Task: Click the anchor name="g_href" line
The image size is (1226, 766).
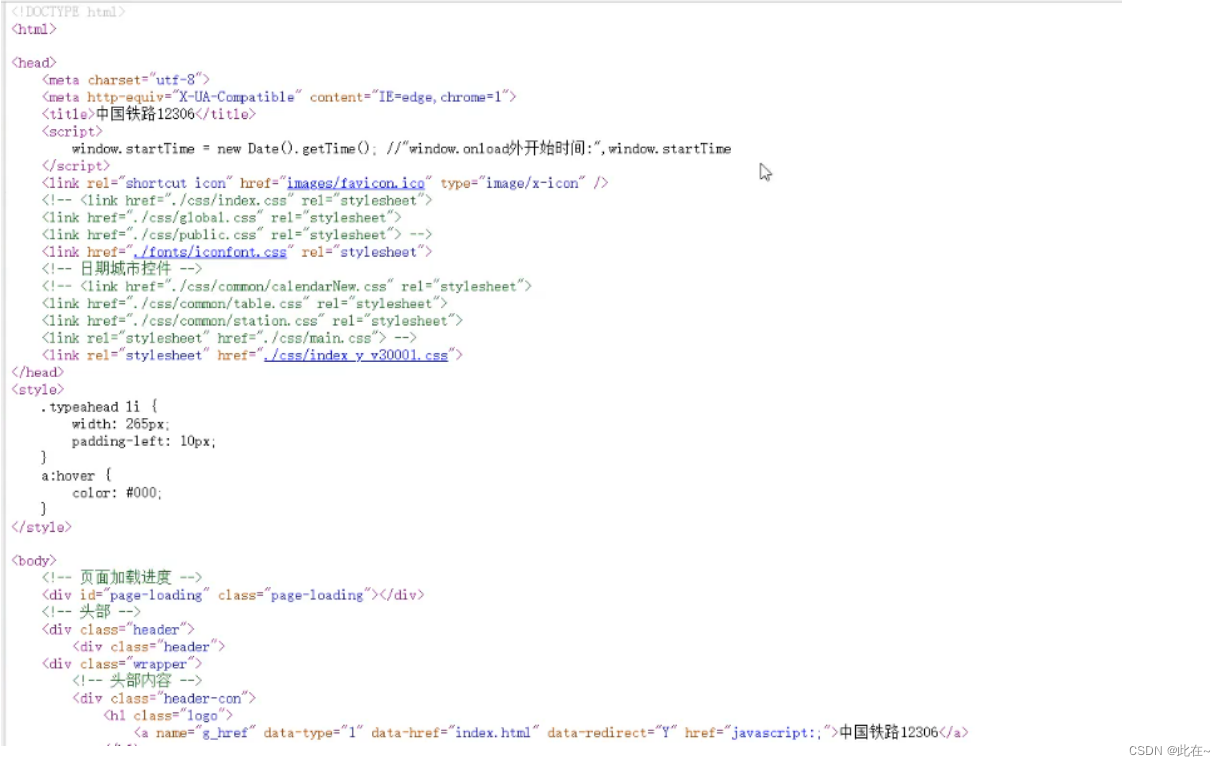Action: (x=551, y=732)
